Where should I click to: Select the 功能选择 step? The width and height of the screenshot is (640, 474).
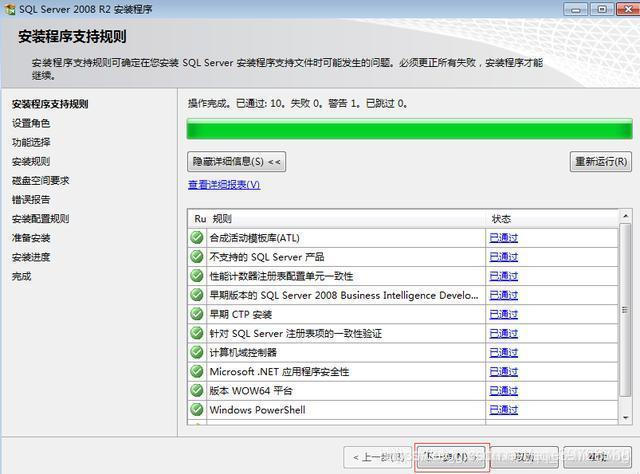[x=31, y=142]
